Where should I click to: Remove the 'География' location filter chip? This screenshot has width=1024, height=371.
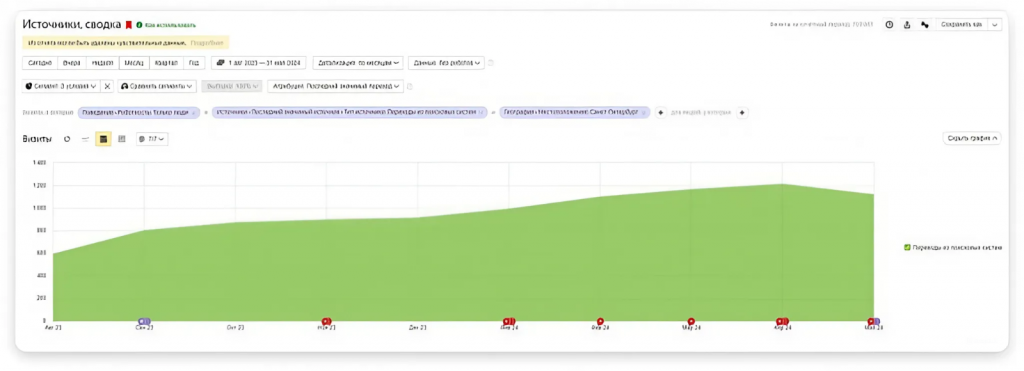tap(644, 112)
